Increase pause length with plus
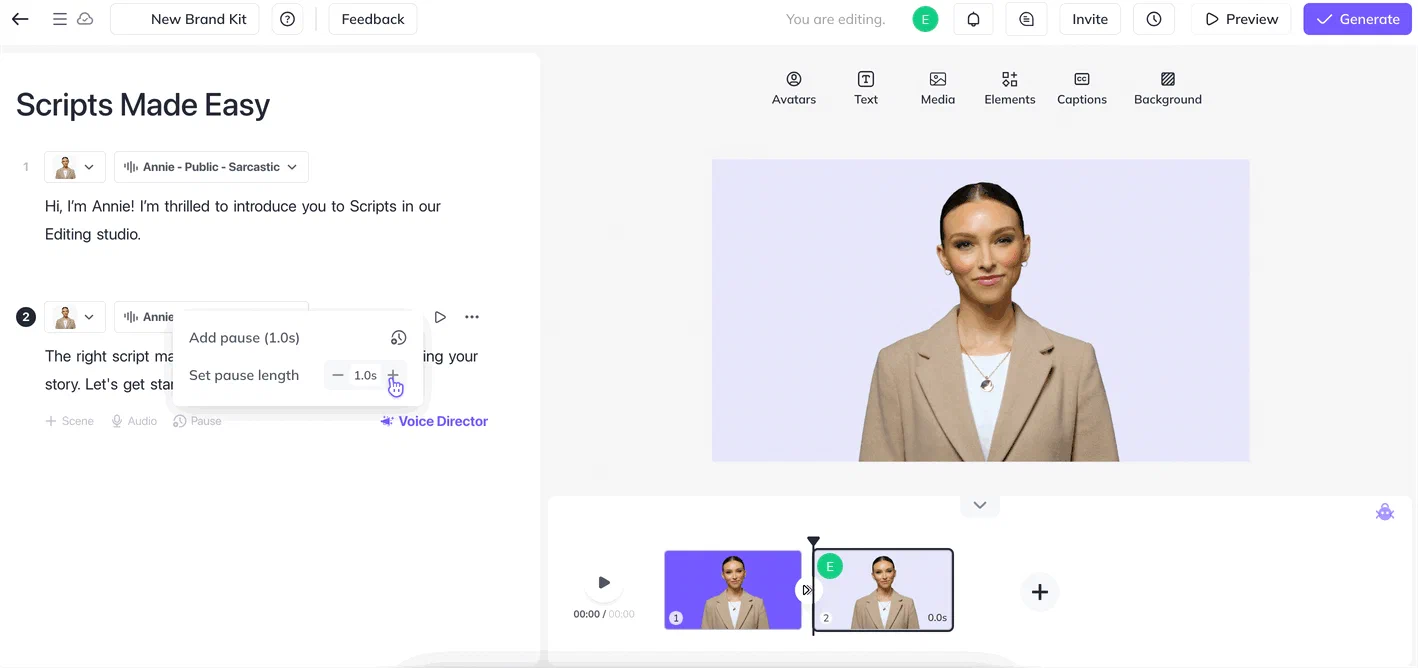The image size is (1418, 668). point(393,375)
